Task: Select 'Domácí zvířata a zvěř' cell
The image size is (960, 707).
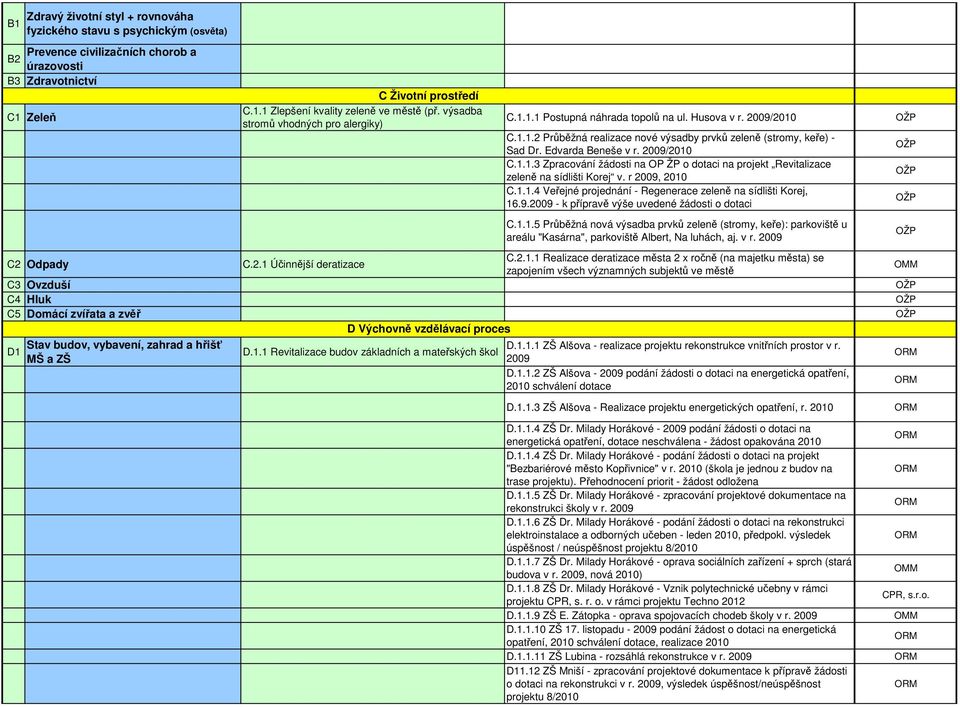Action: [x=133, y=314]
